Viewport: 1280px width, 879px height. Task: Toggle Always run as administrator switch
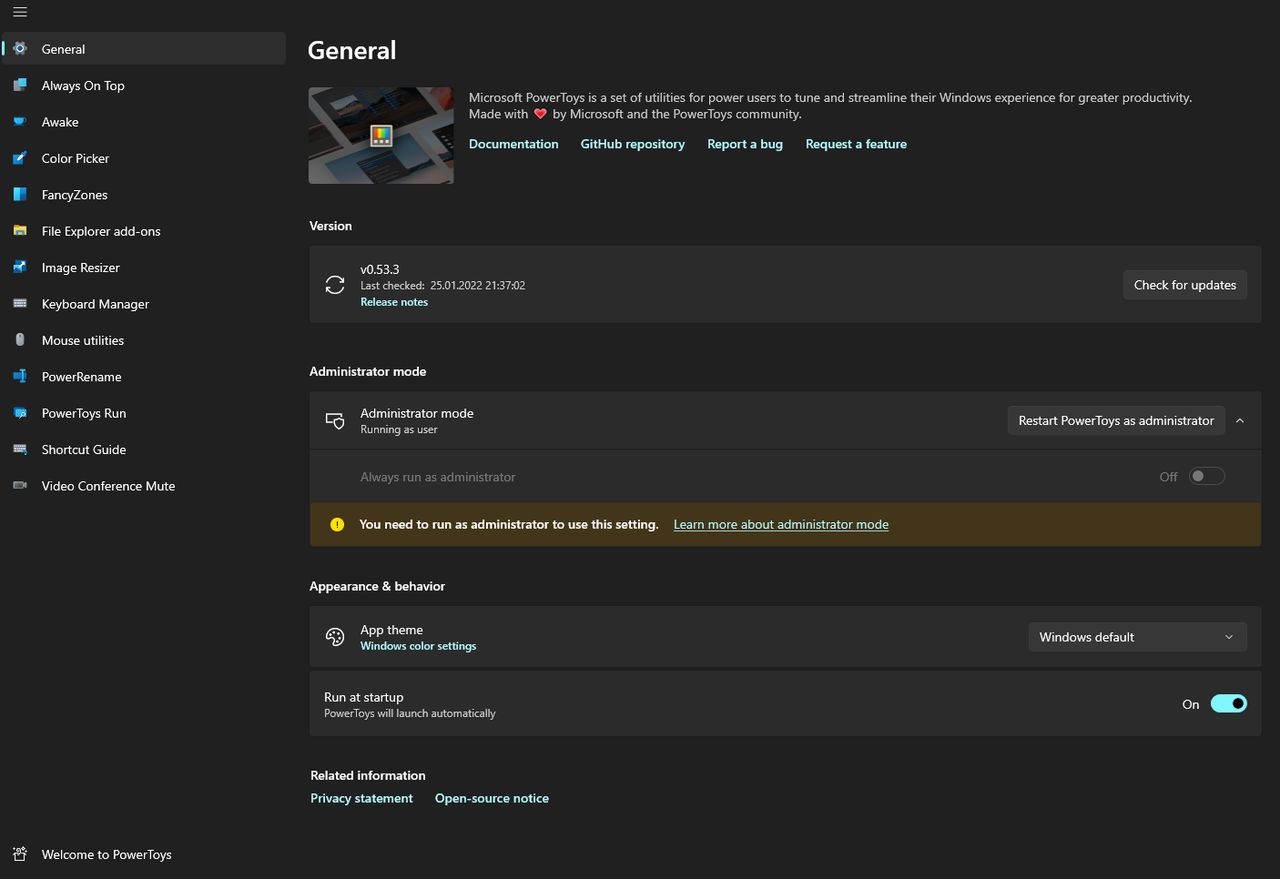(1207, 476)
